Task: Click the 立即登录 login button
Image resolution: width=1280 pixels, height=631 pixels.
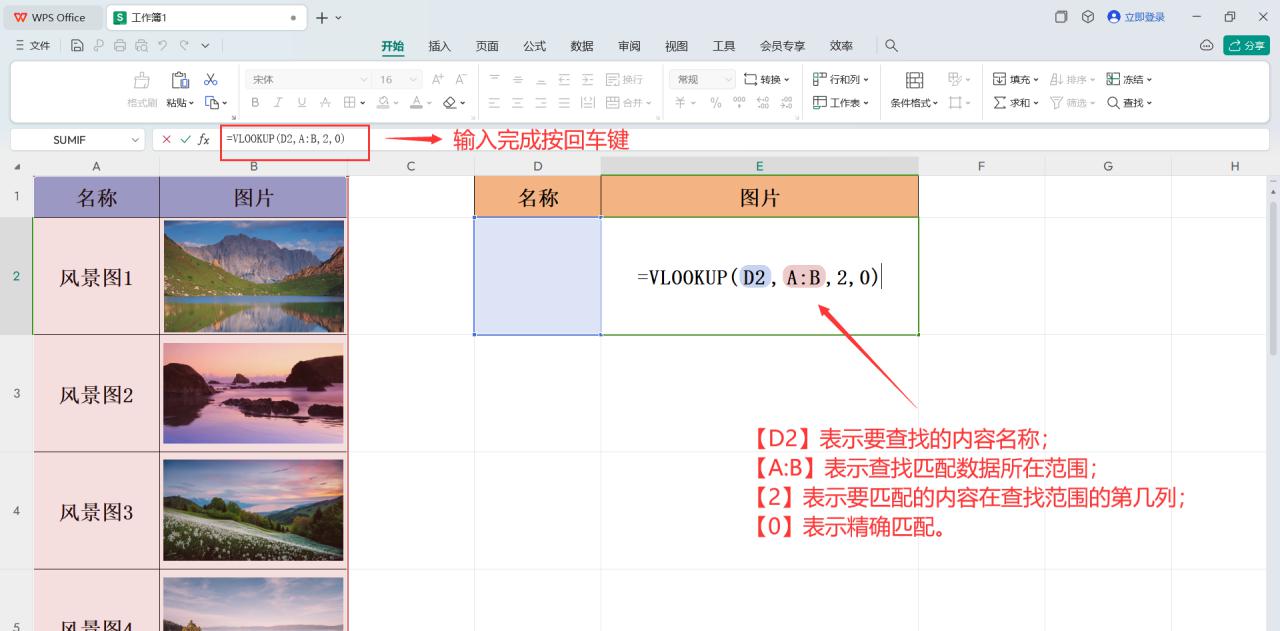Action: pos(1137,17)
